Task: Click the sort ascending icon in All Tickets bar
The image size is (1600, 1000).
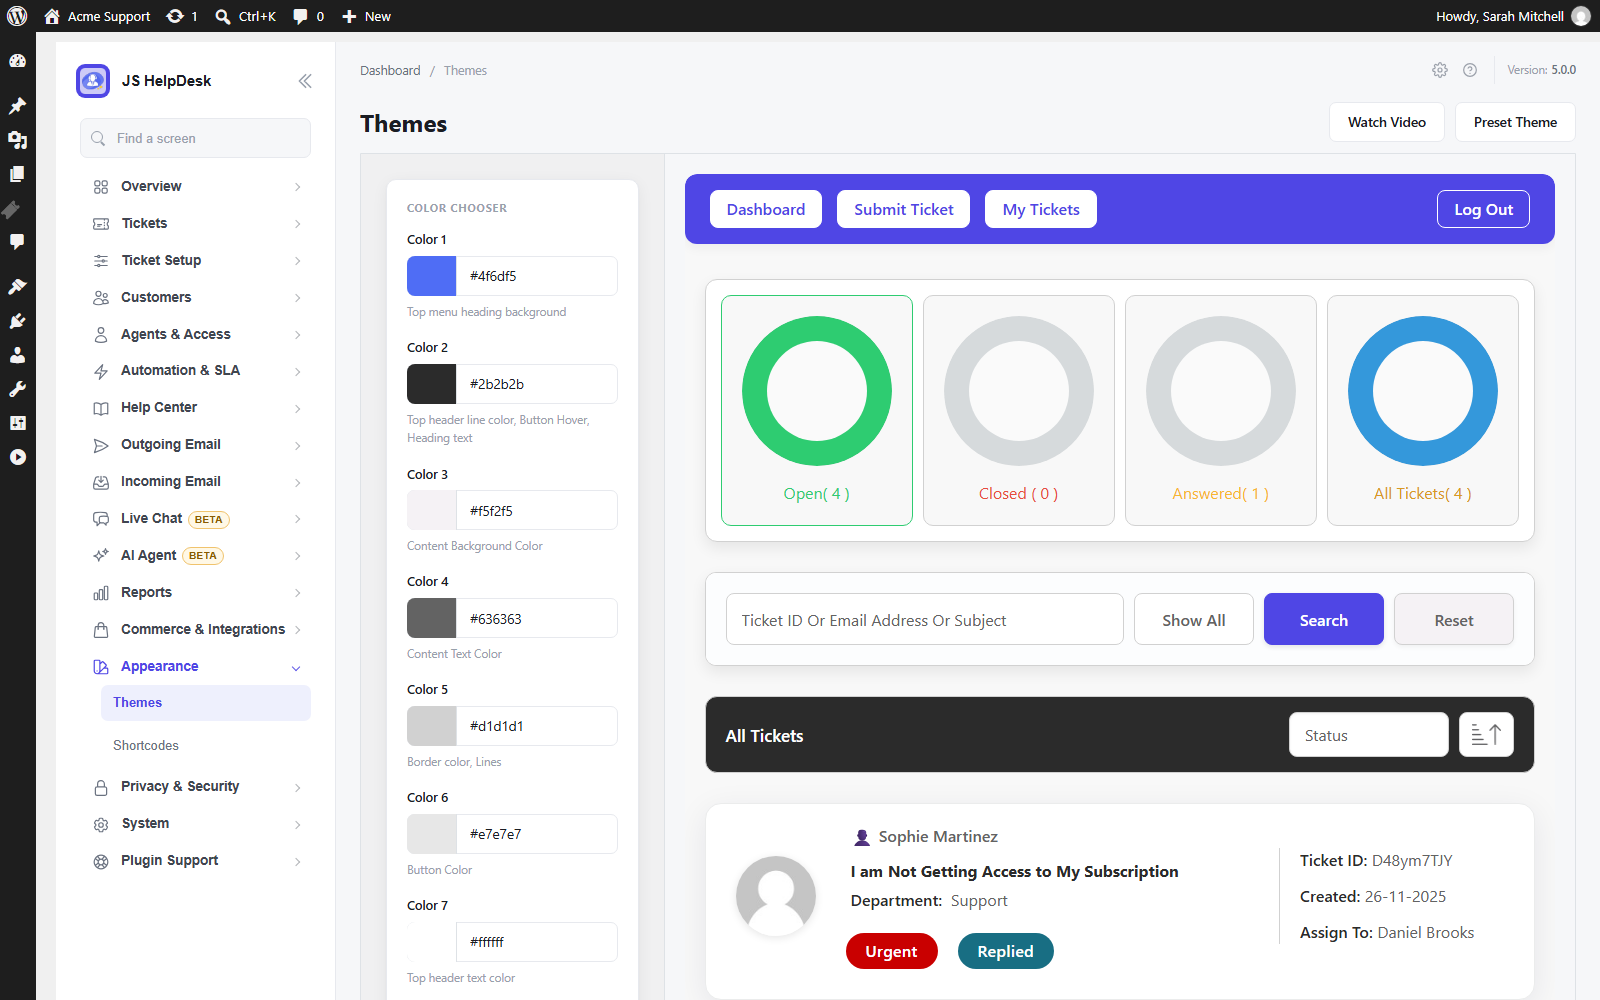Action: [1486, 735]
